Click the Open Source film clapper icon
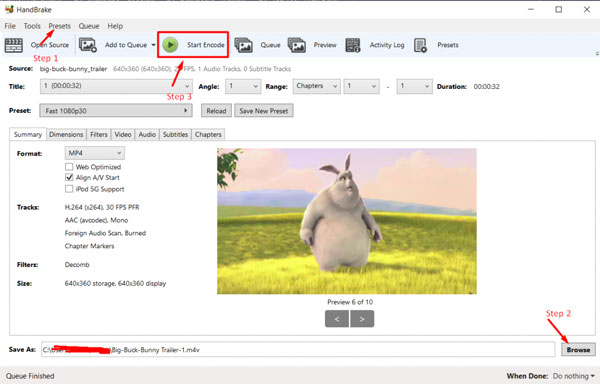The image size is (600, 384). pos(14,45)
